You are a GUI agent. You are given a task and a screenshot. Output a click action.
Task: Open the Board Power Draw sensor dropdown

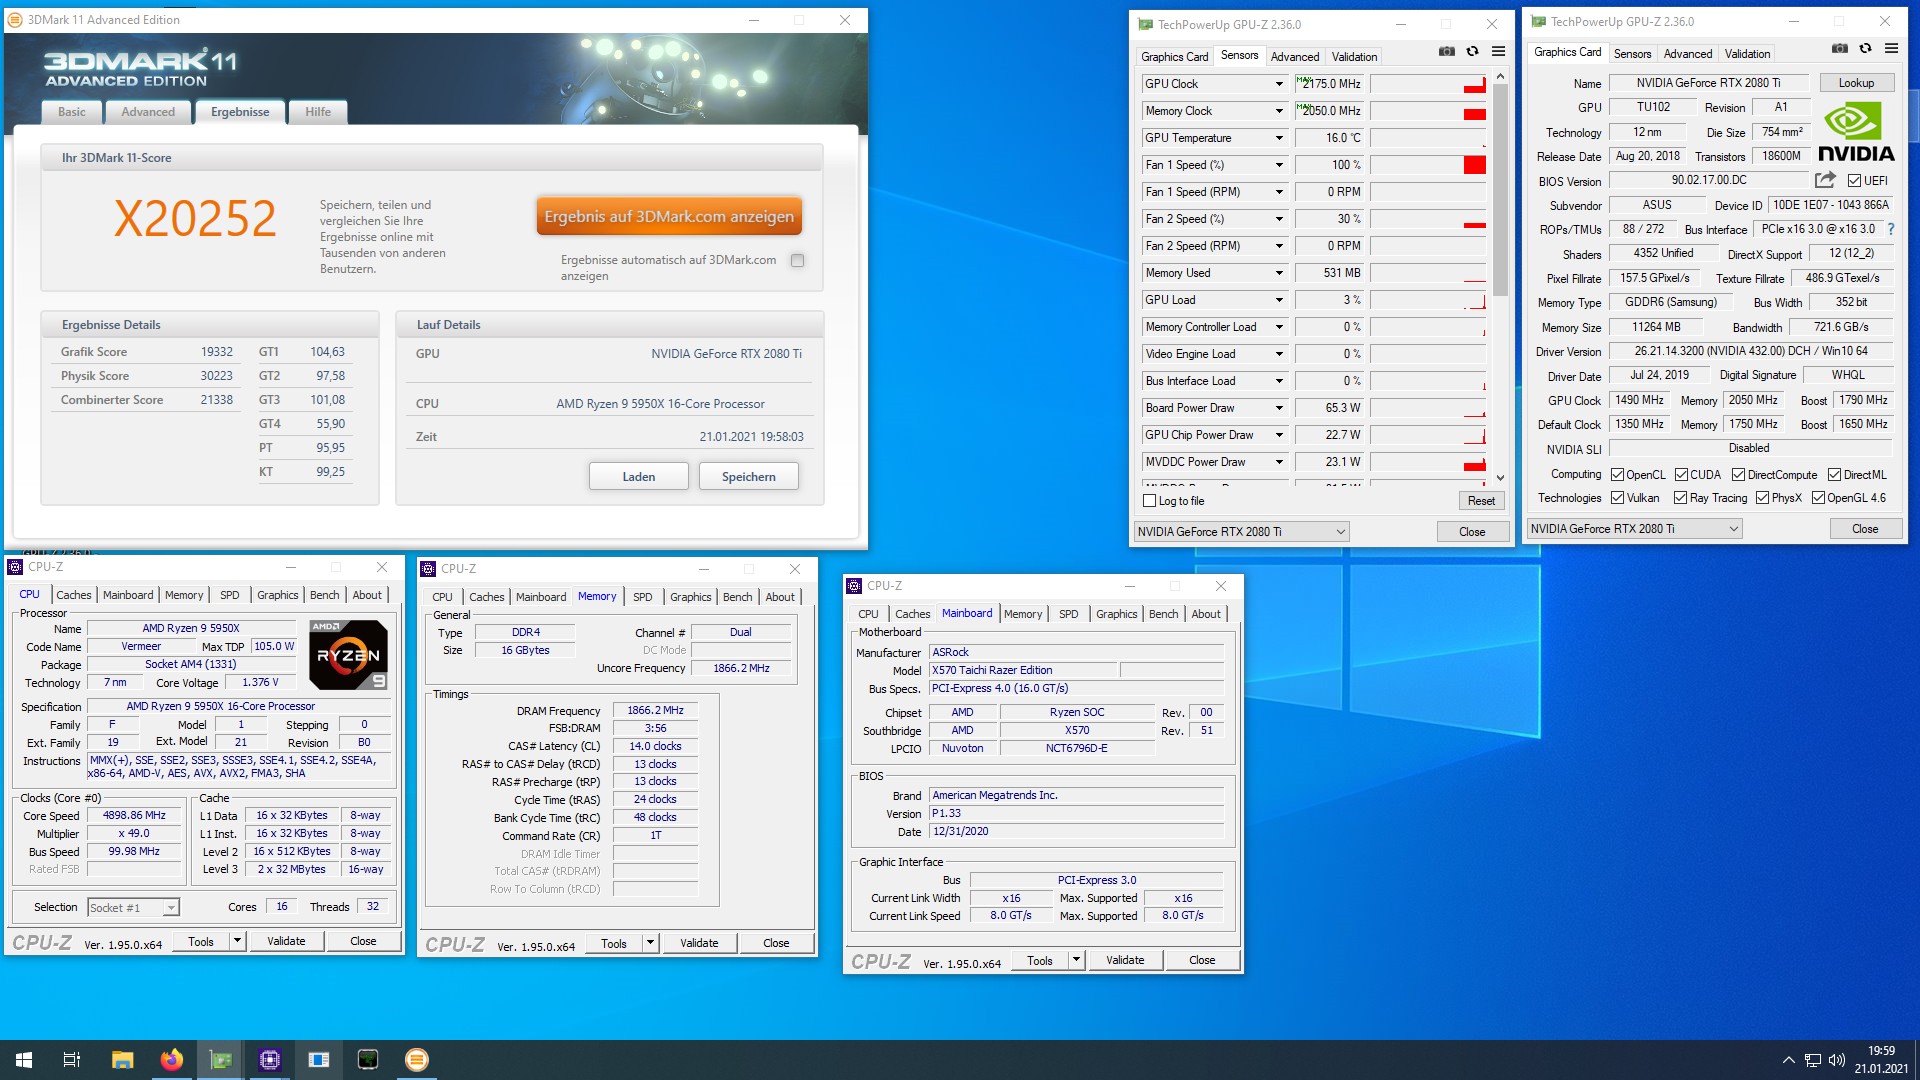[x=1278, y=408]
